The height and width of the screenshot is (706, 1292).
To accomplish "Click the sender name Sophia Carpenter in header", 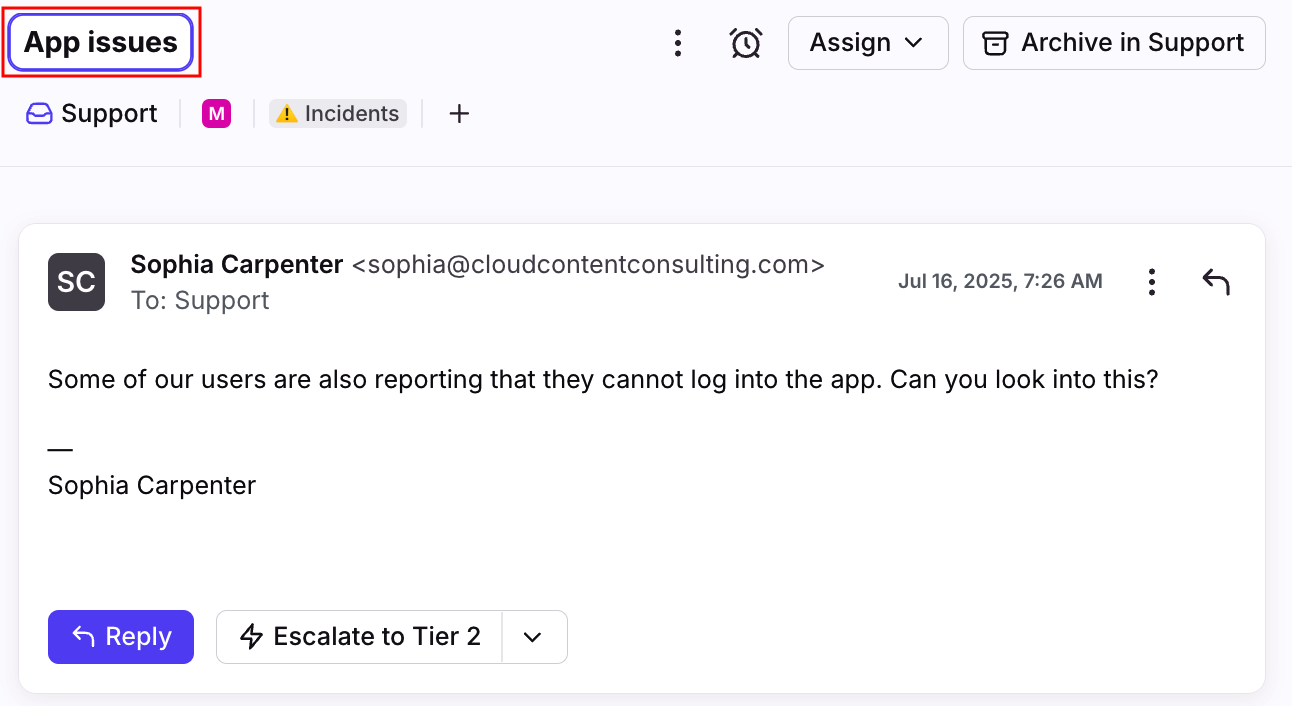I will [237, 265].
